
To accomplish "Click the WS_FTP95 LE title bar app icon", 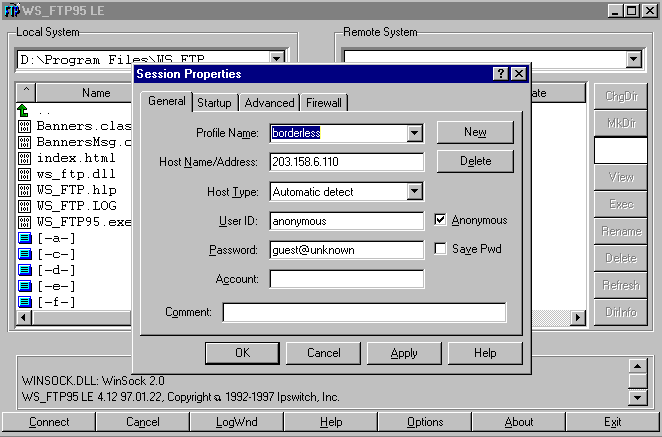I will pyautogui.click(x=12, y=10).
